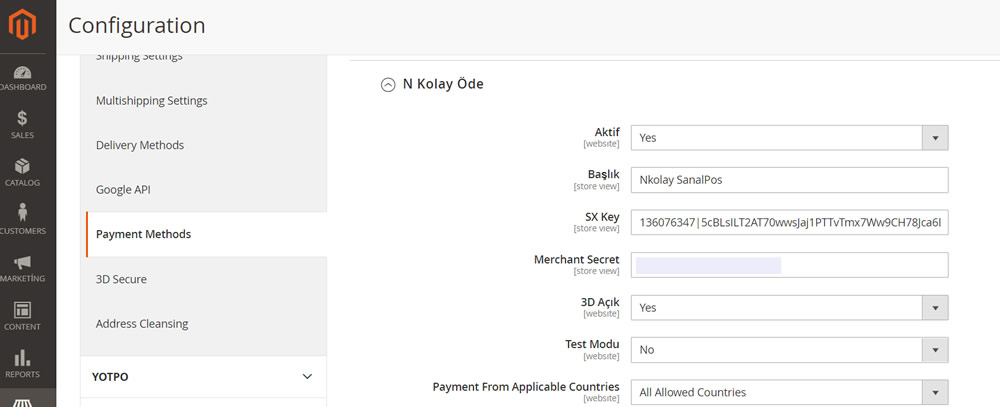The height and width of the screenshot is (407, 1000).
Task: Open the 3D Açık dropdown
Action: [789, 307]
